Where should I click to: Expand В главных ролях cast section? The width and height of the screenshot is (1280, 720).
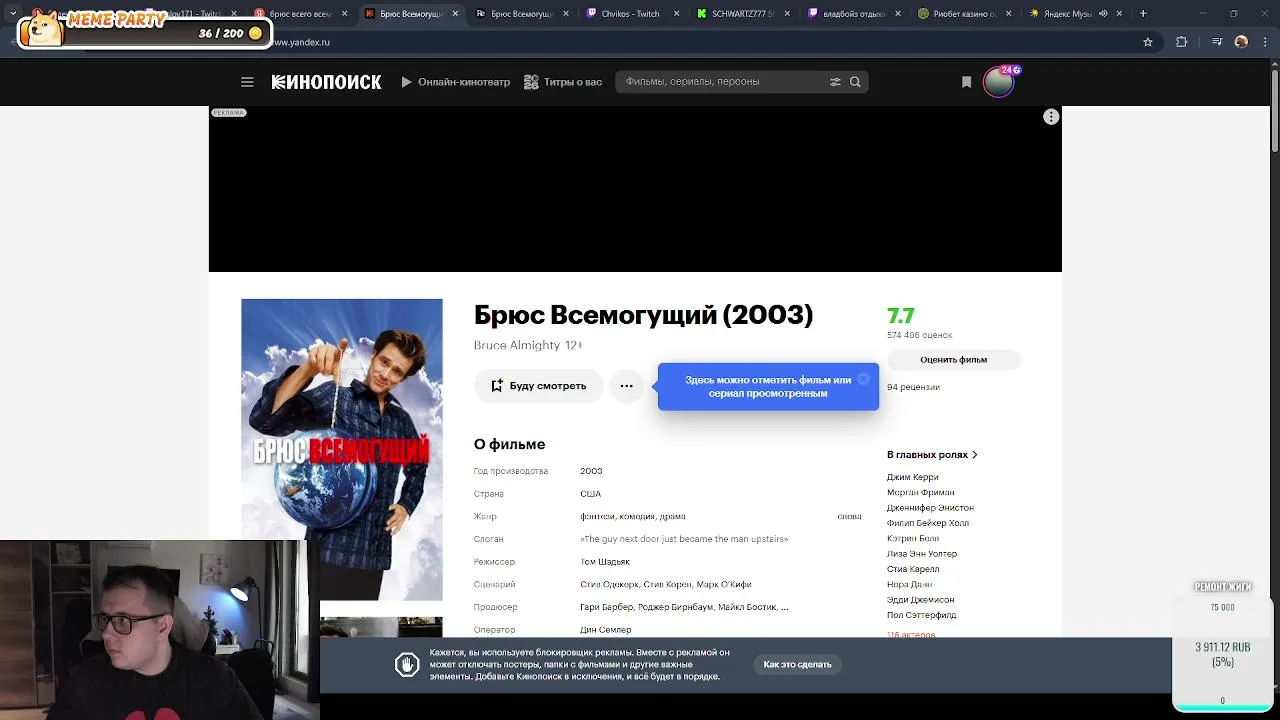[932, 455]
